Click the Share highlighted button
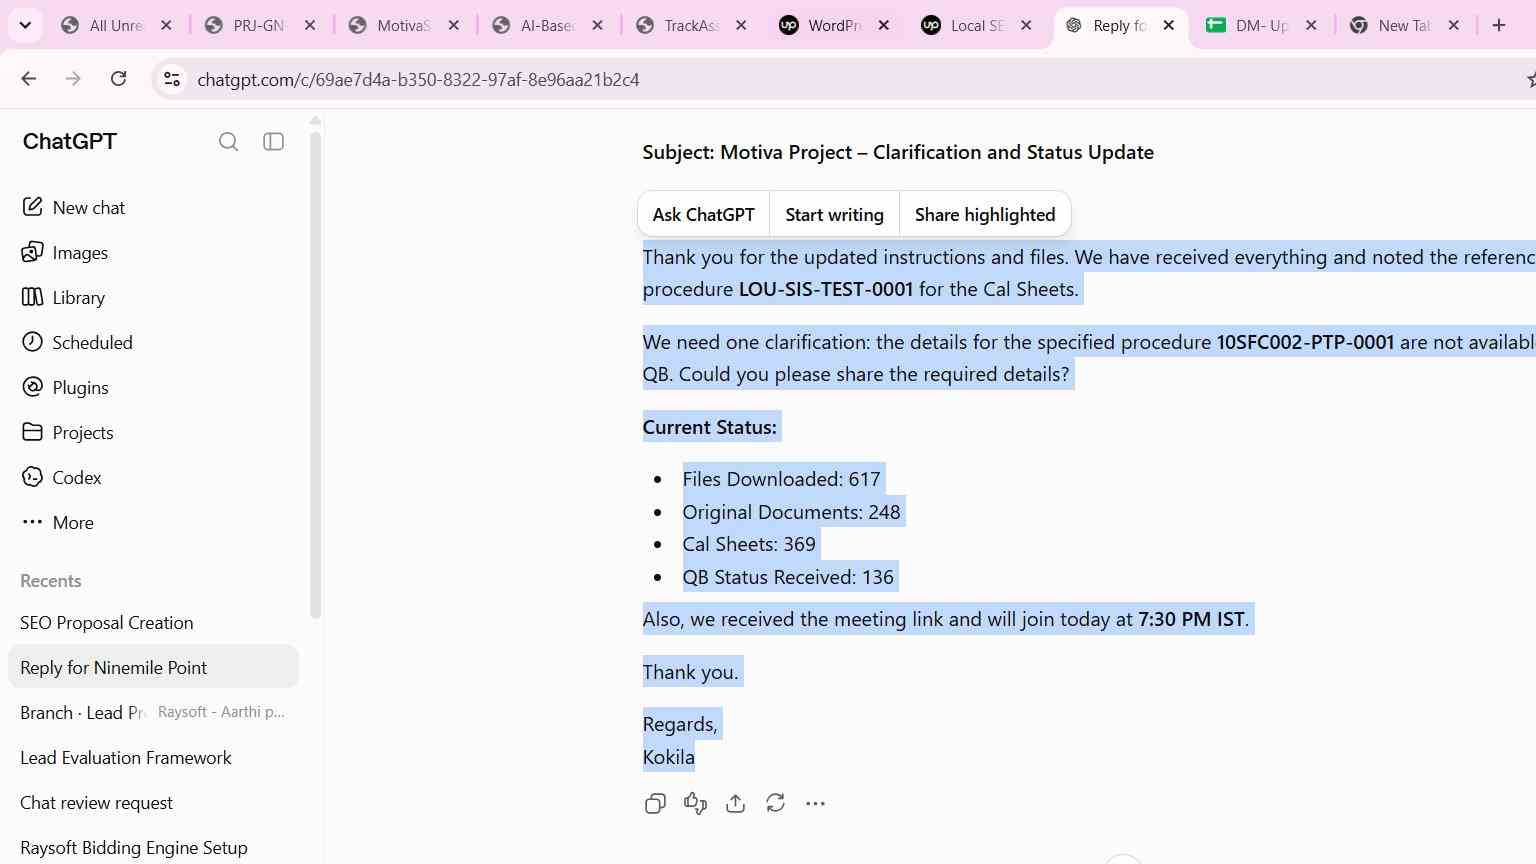Screen dimensions: 1536x864 [985, 215]
